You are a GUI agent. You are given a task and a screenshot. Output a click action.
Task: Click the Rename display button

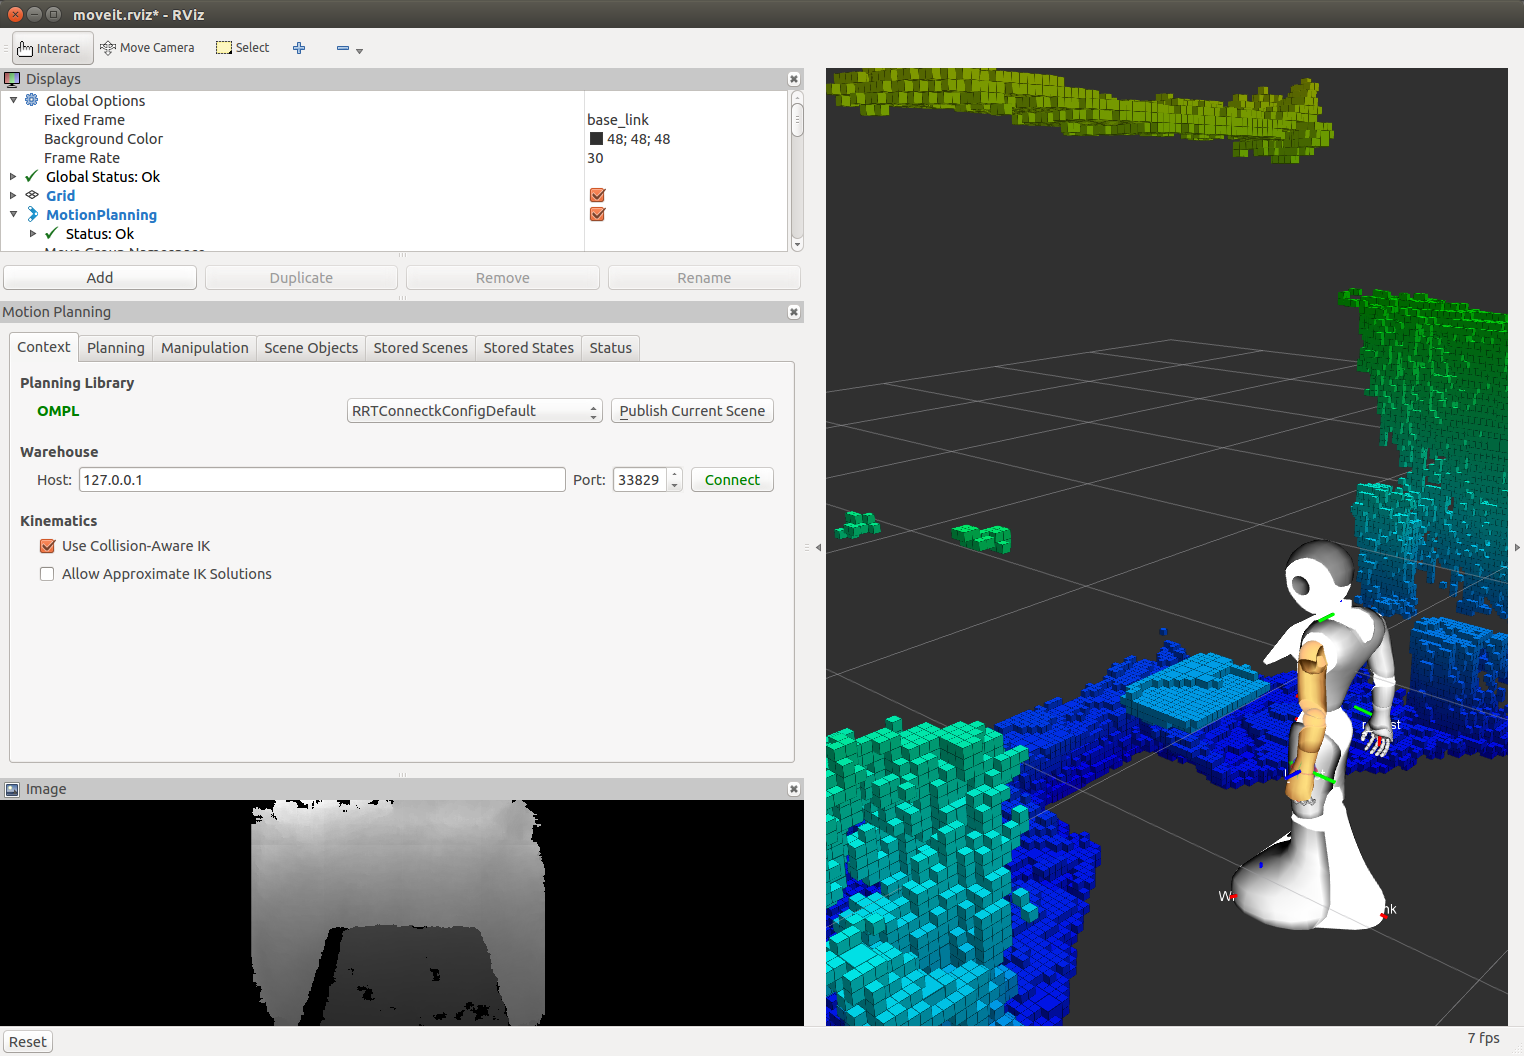tap(704, 278)
